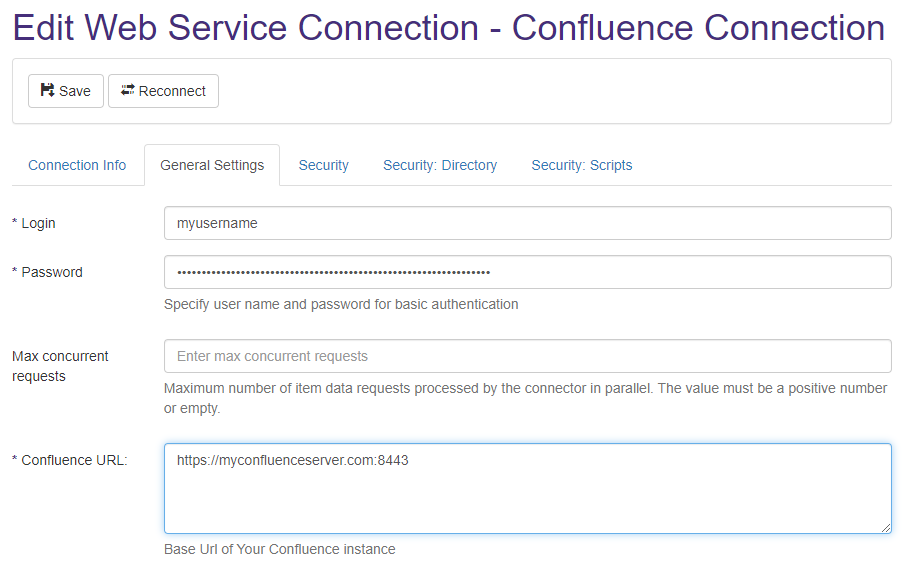
Task: Click the Password field label
Action: 51,272
